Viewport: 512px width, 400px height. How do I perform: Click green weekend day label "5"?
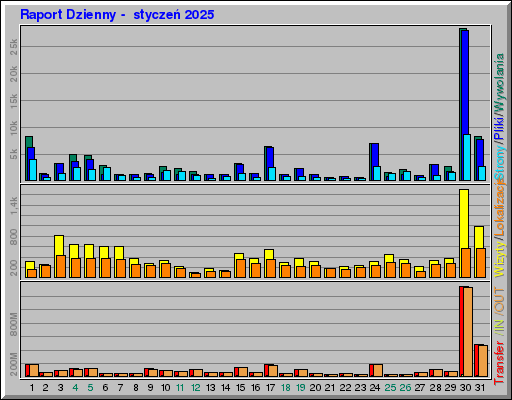click(x=90, y=388)
